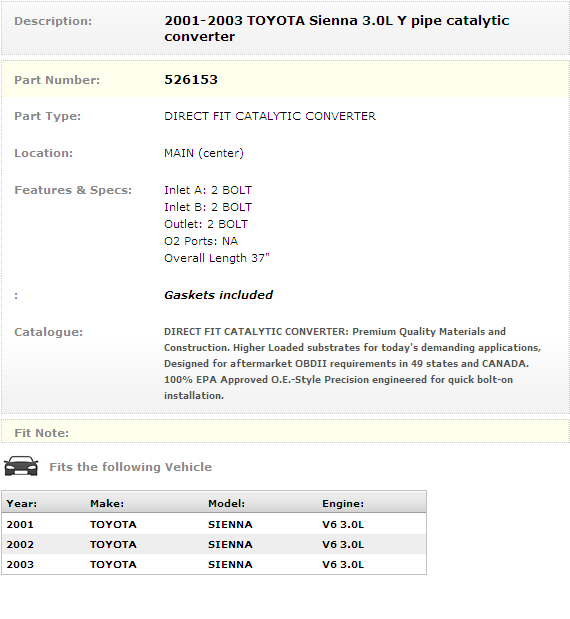The height and width of the screenshot is (619, 570).
Task: Click the 2002 Toyota Sienna table row
Action: click(214, 544)
